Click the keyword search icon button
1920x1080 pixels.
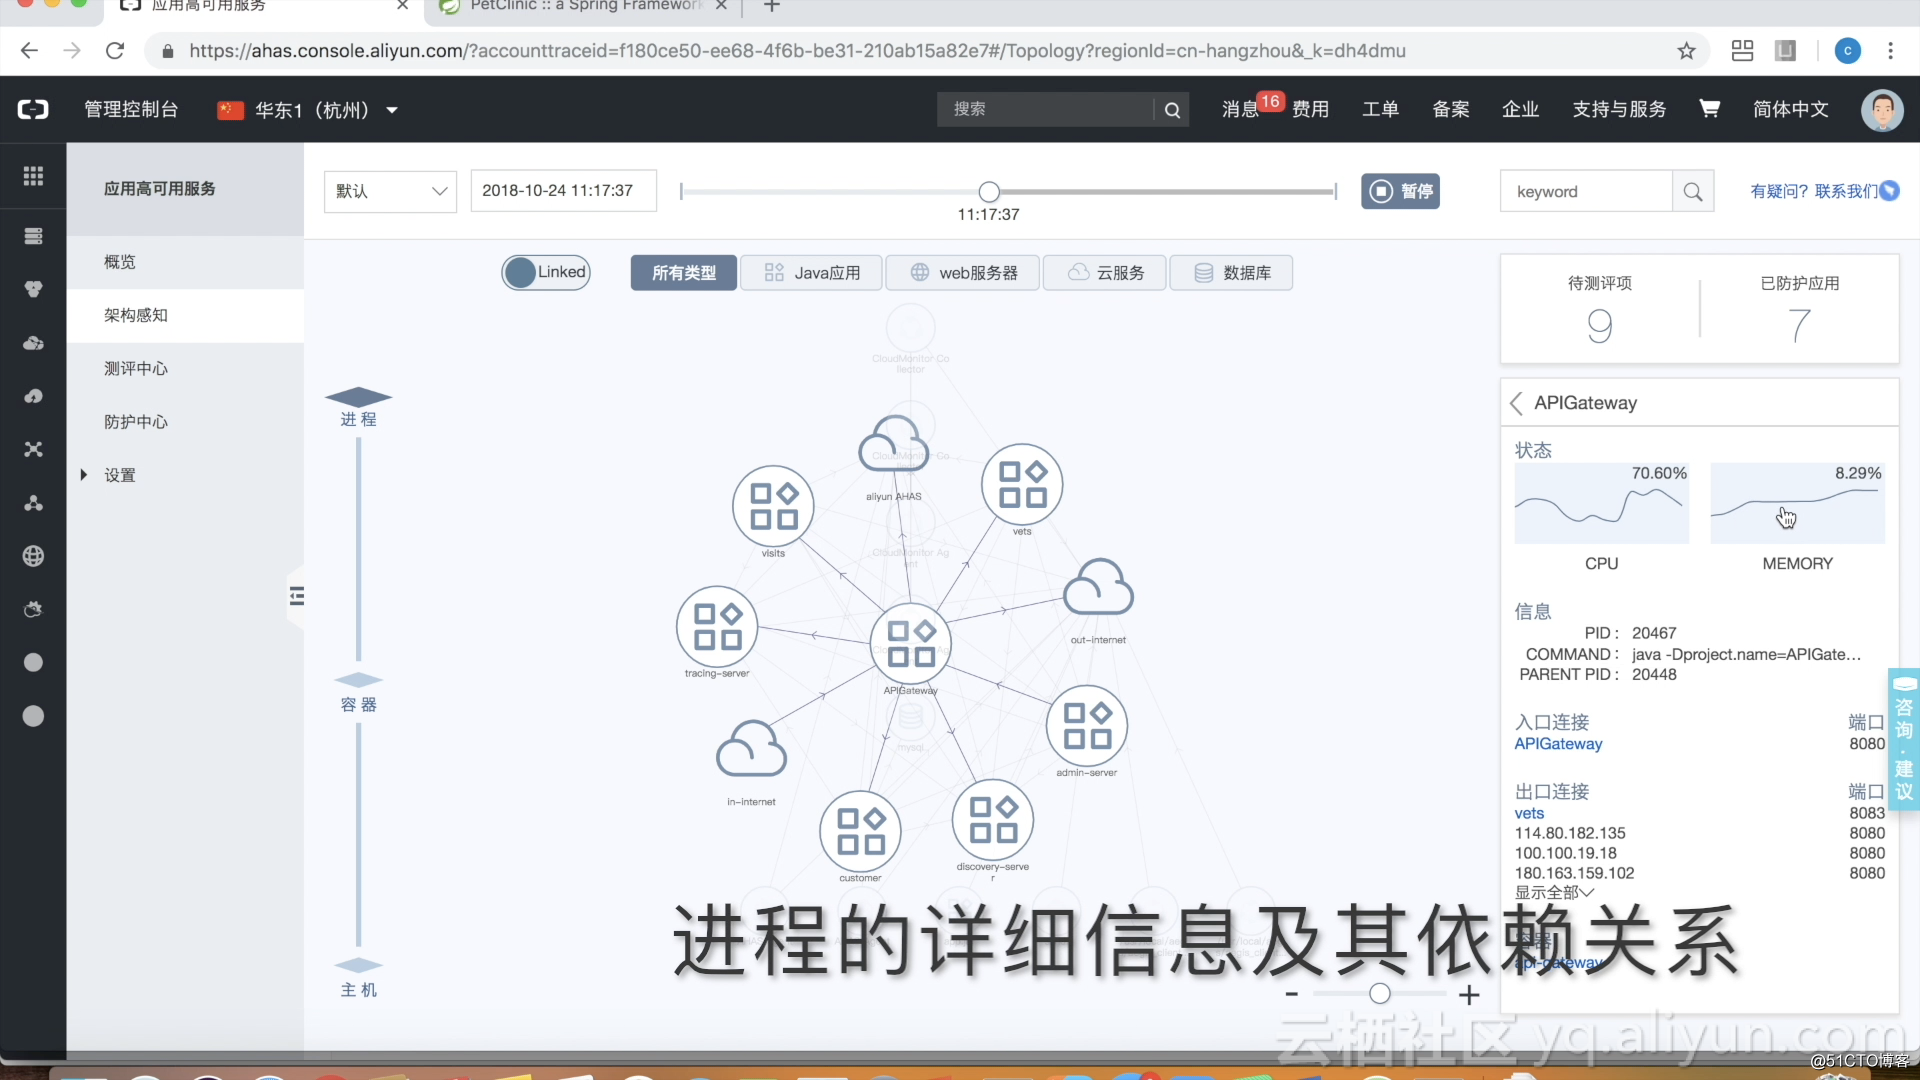point(1693,191)
